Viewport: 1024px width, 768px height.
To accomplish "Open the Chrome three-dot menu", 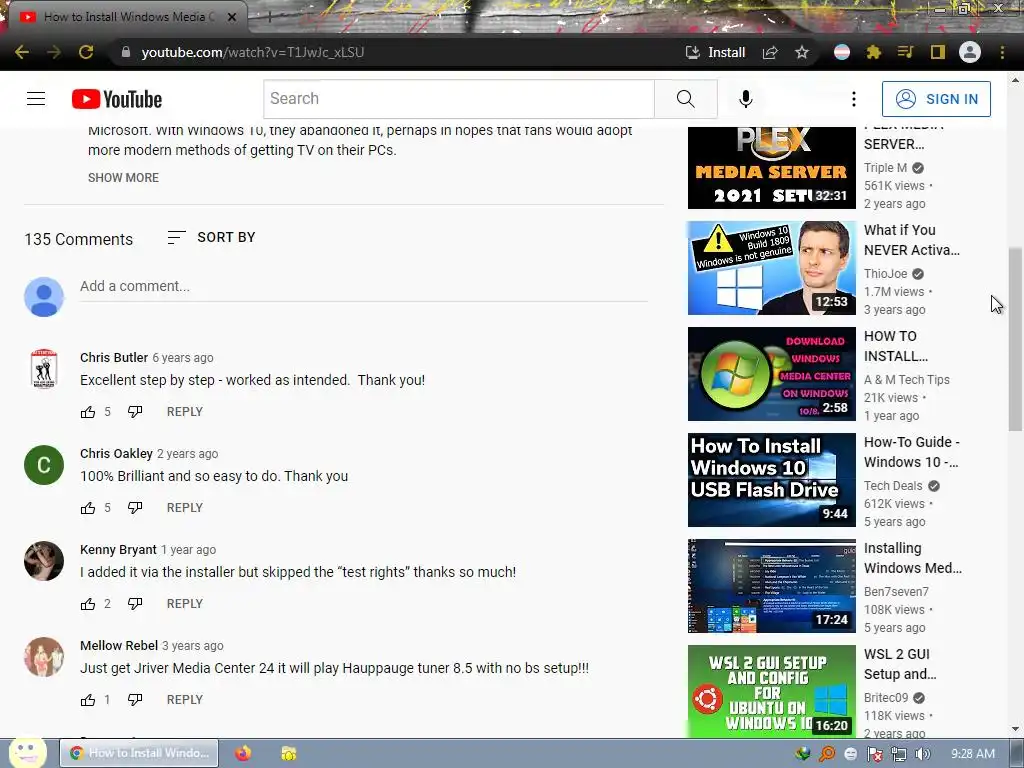I will click(1002, 52).
